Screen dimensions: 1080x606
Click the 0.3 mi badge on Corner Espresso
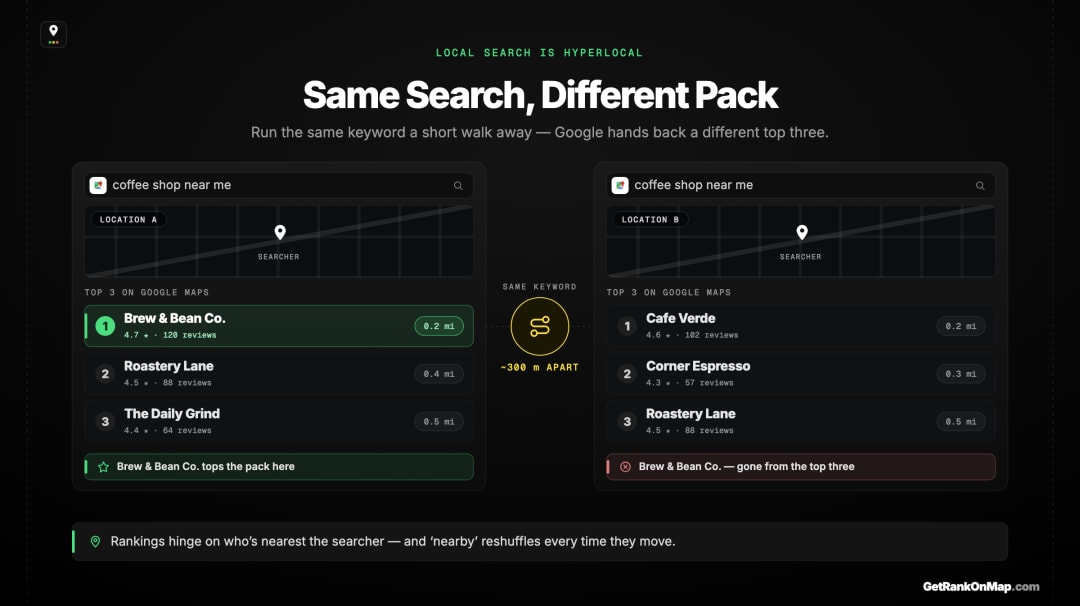pyautogui.click(x=961, y=374)
